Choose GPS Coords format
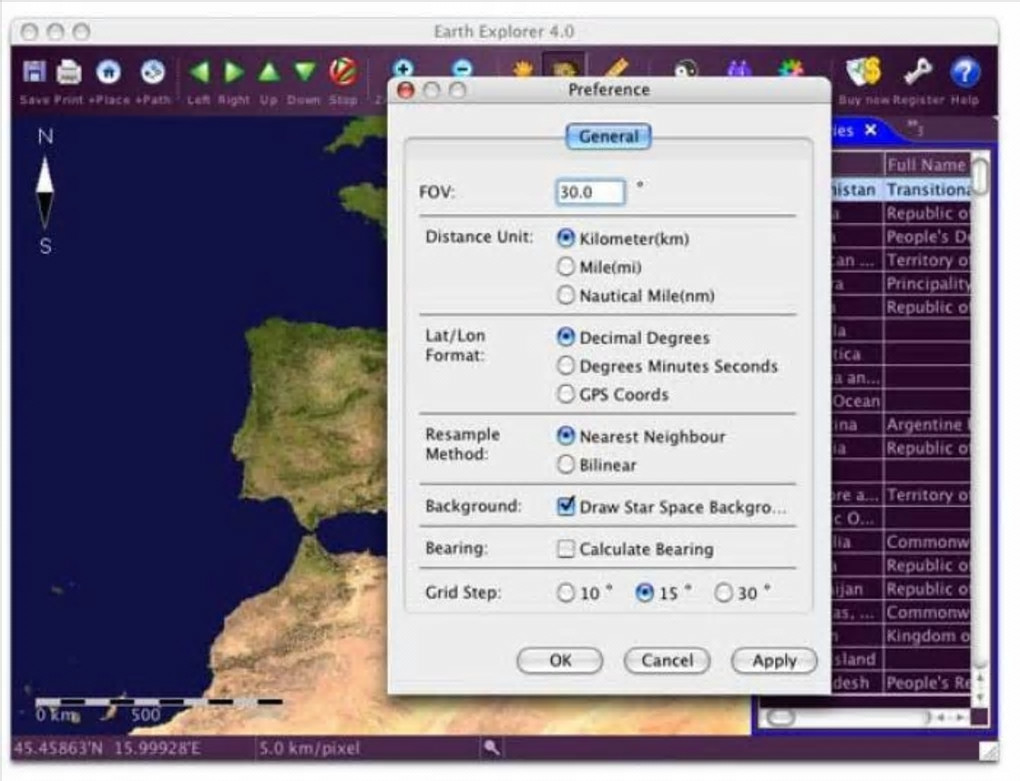This screenshot has height=781, width=1020. point(566,394)
